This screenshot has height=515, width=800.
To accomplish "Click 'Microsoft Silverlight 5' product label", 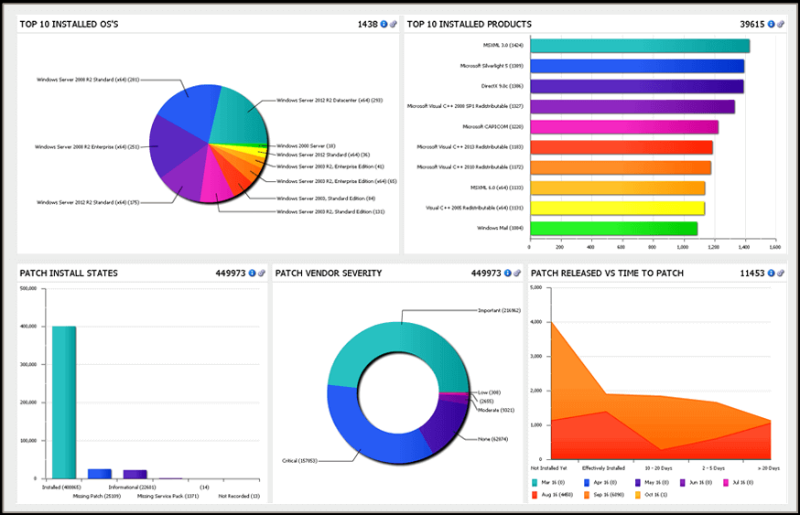I will [491, 66].
